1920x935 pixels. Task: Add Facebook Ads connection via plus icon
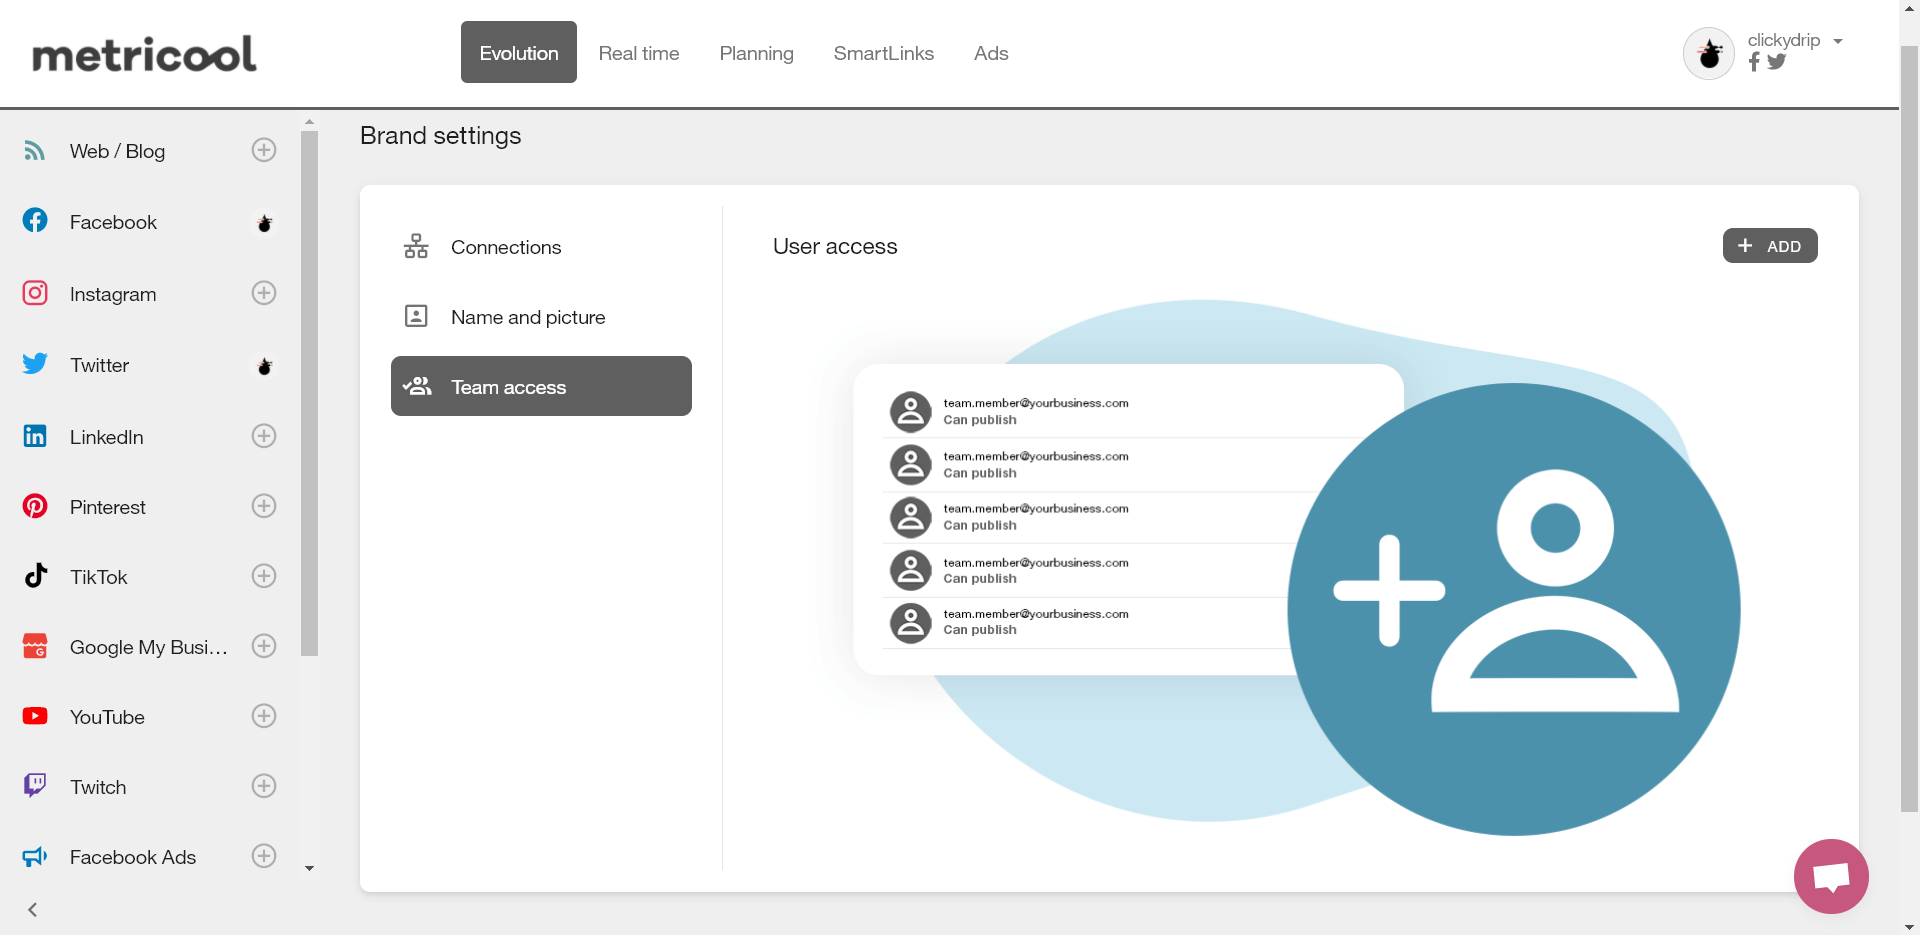click(x=264, y=856)
